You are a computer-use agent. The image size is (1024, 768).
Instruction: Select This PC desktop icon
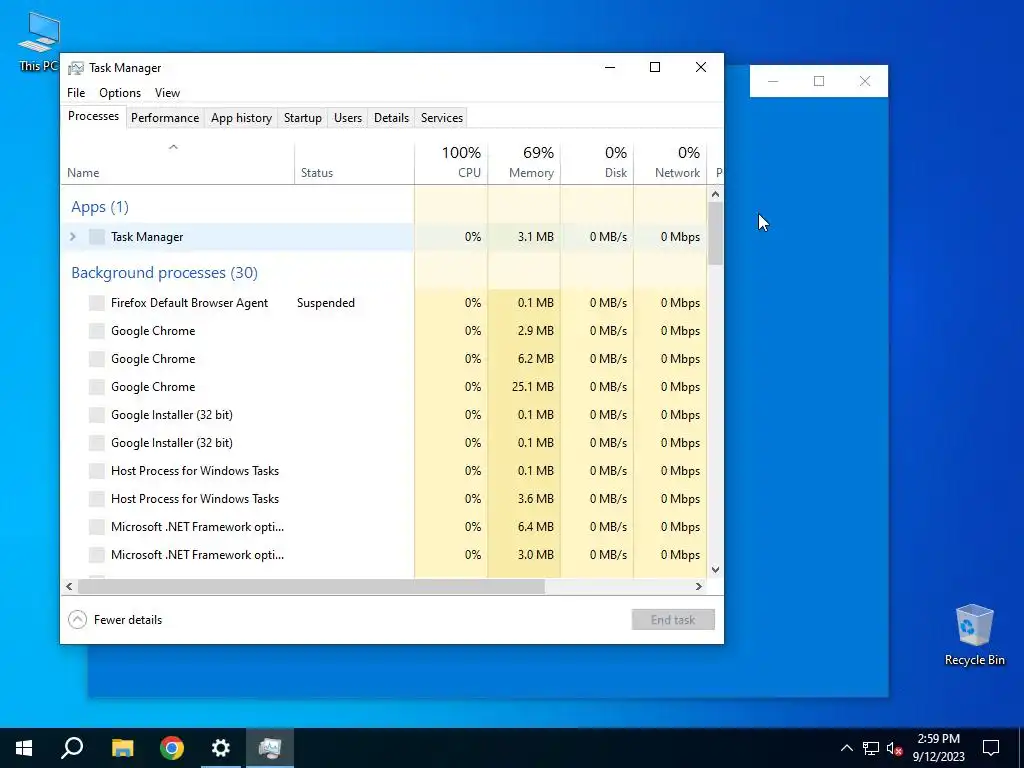click(39, 42)
